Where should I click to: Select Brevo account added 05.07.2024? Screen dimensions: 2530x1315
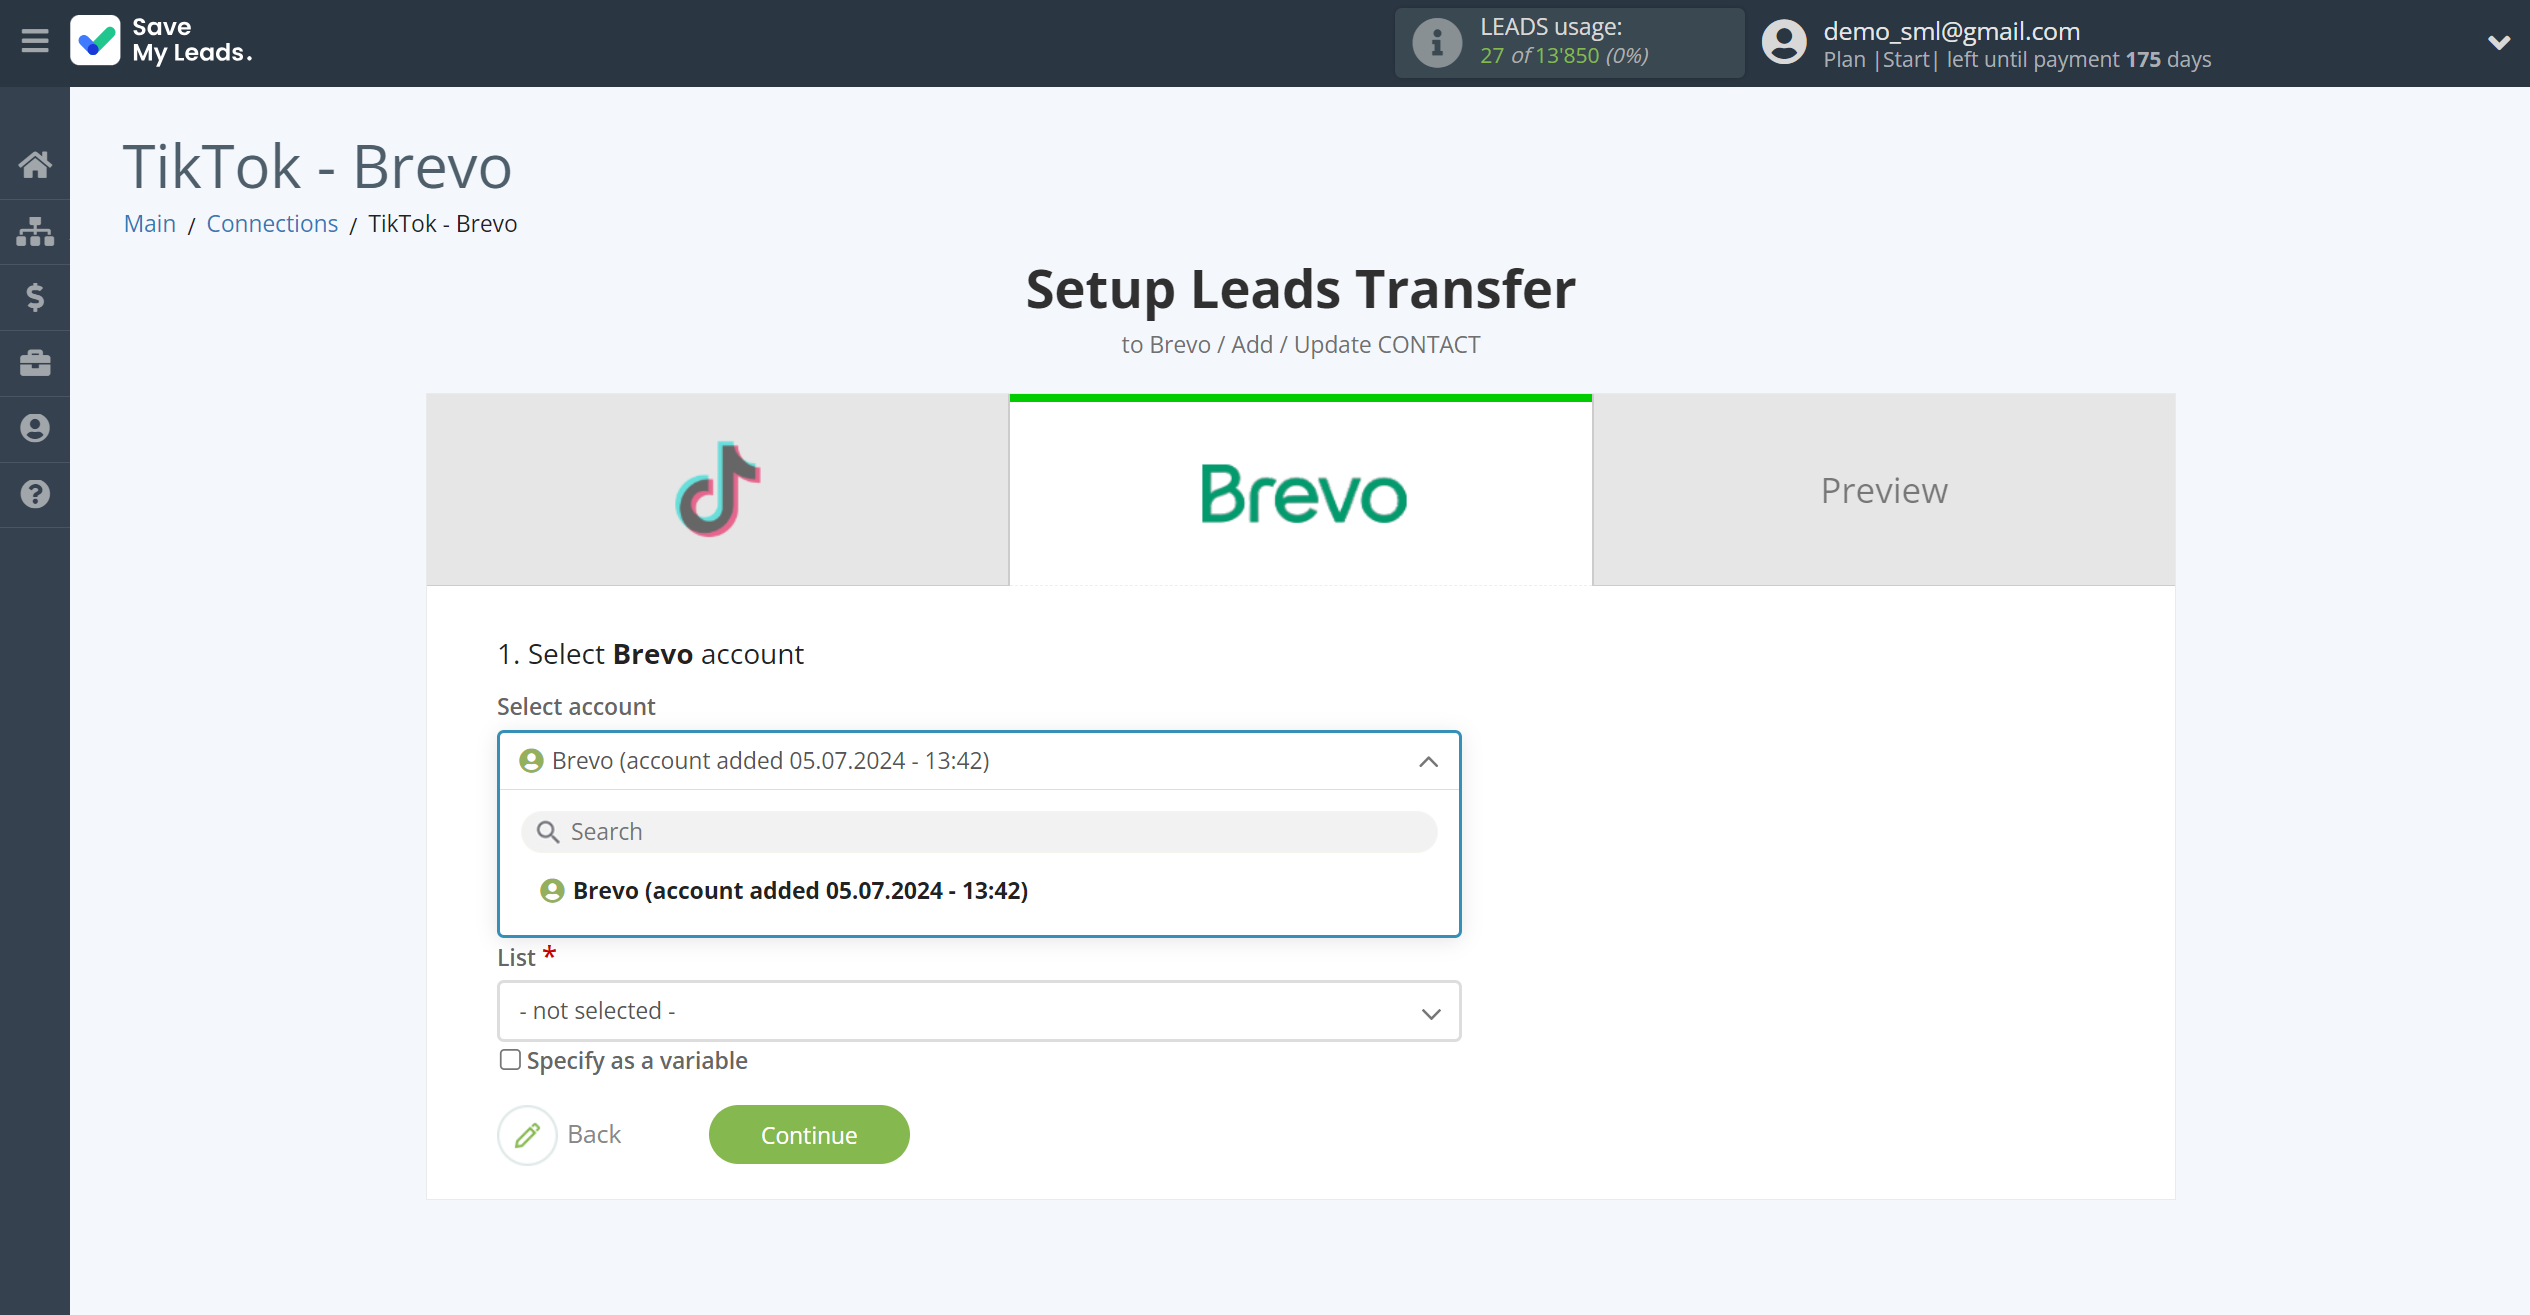point(800,890)
